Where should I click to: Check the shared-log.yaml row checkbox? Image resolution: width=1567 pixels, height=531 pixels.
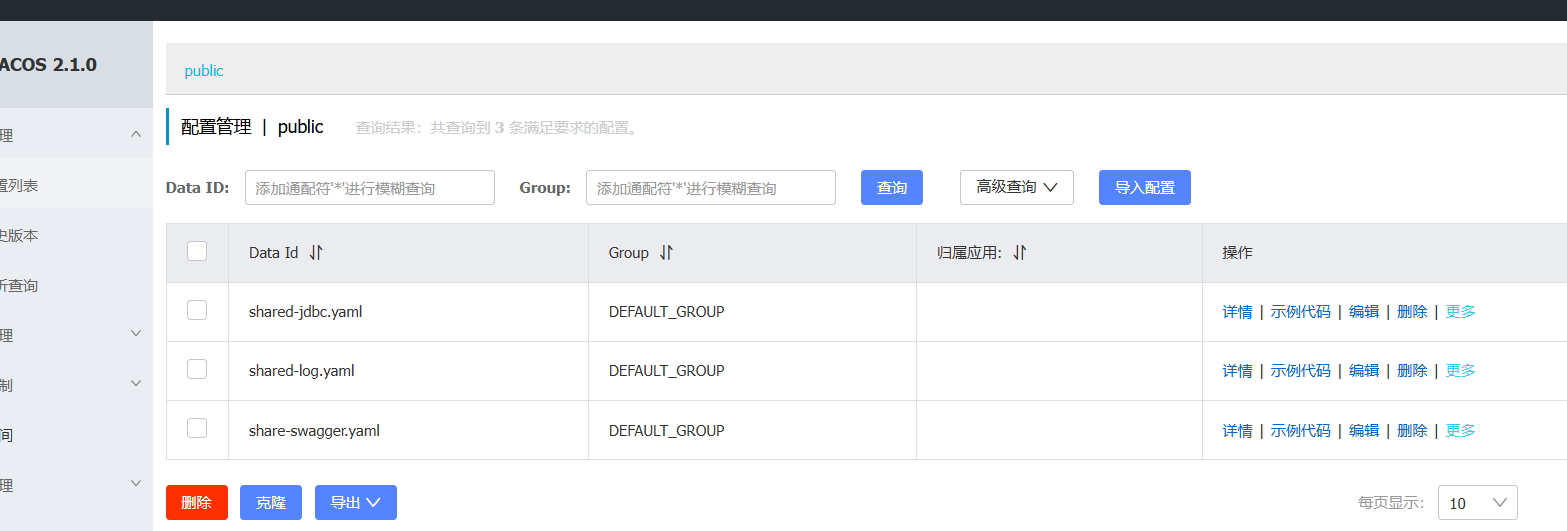point(197,369)
